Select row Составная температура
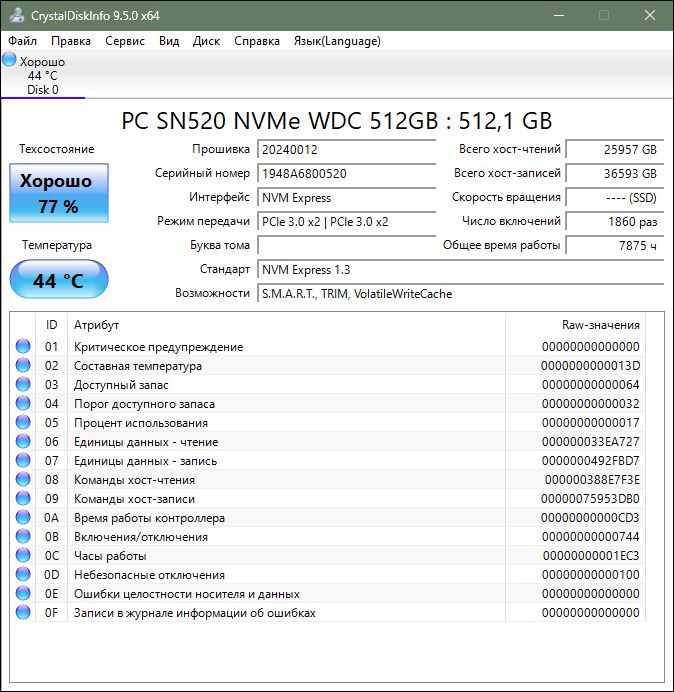The height and width of the screenshot is (692, 674). pos(328,365)
